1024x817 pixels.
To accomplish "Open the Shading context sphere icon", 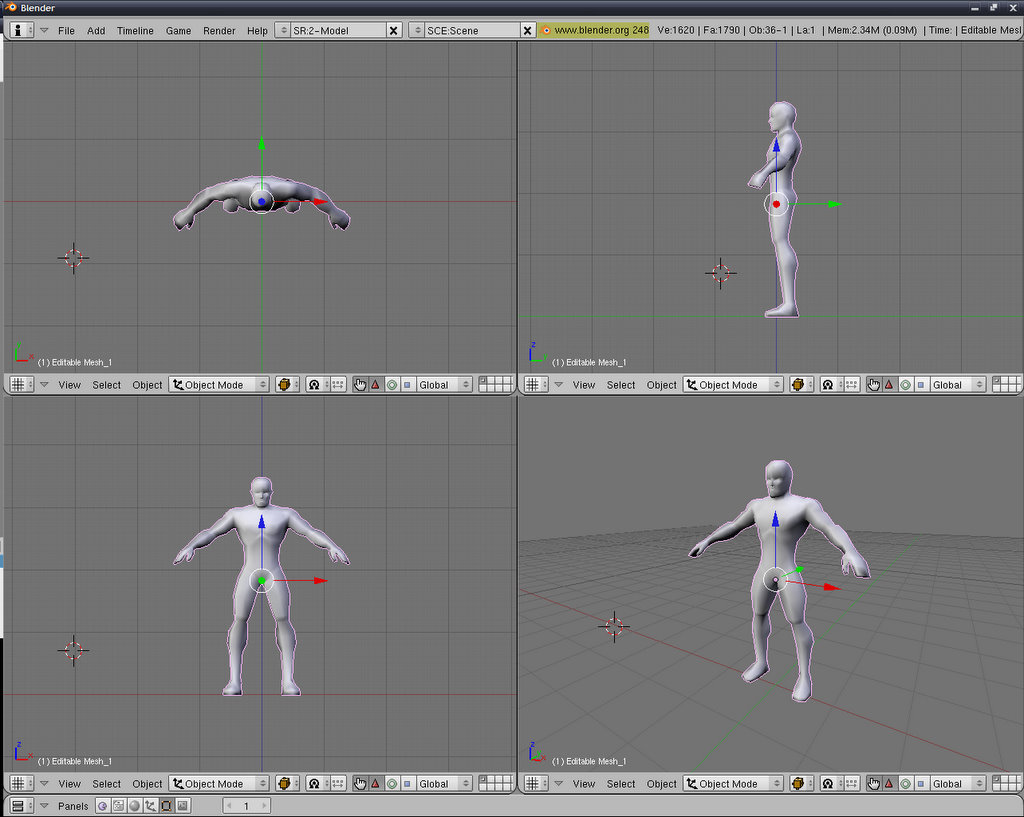I will (x=134, y=806).
